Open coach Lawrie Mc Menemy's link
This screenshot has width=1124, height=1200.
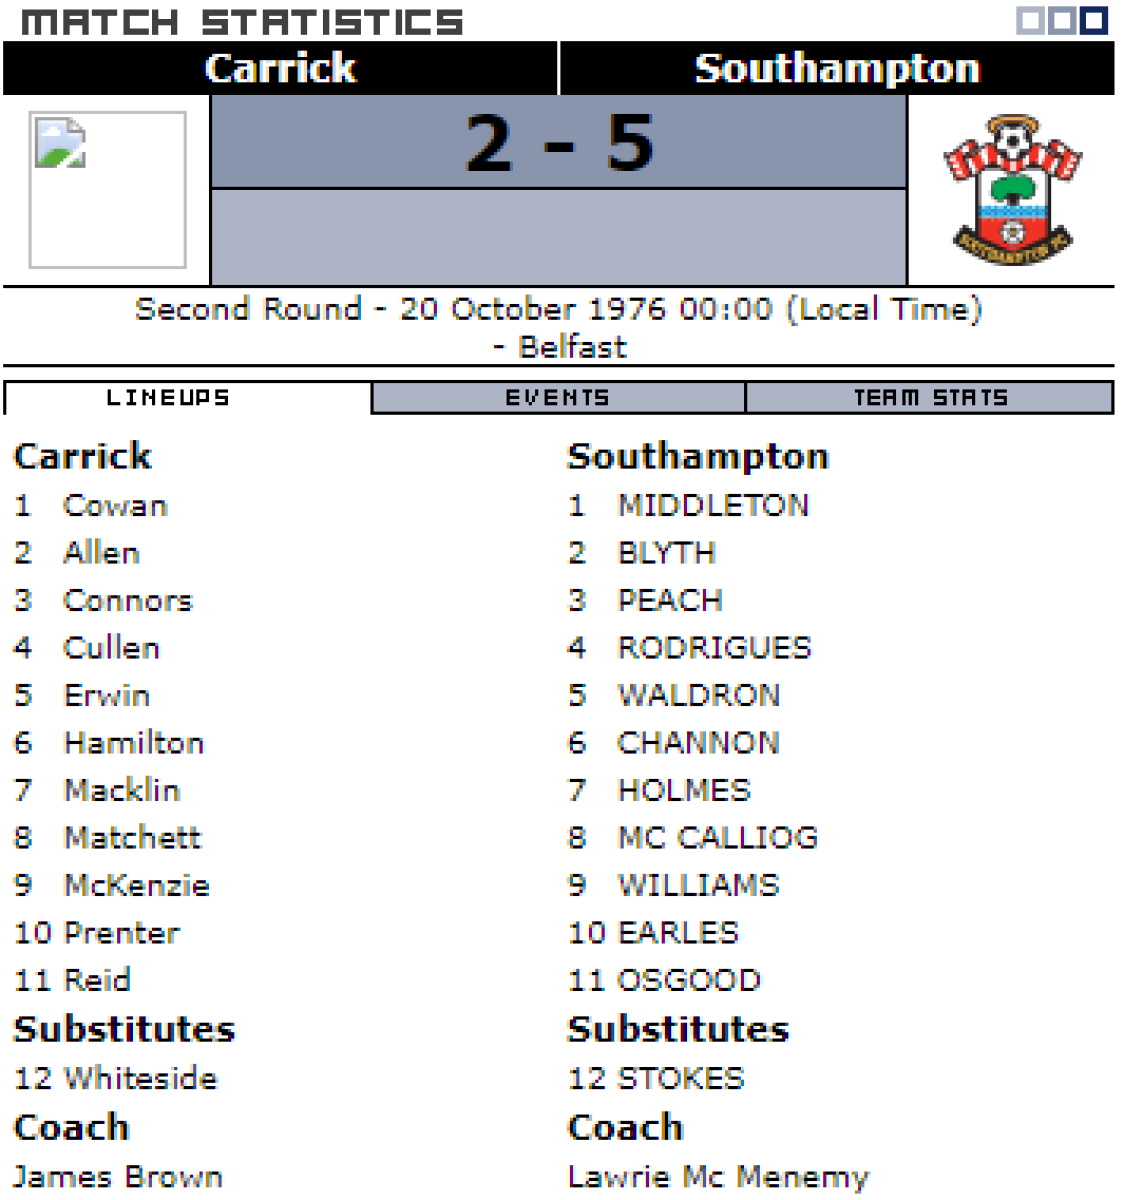[718, 1177]
